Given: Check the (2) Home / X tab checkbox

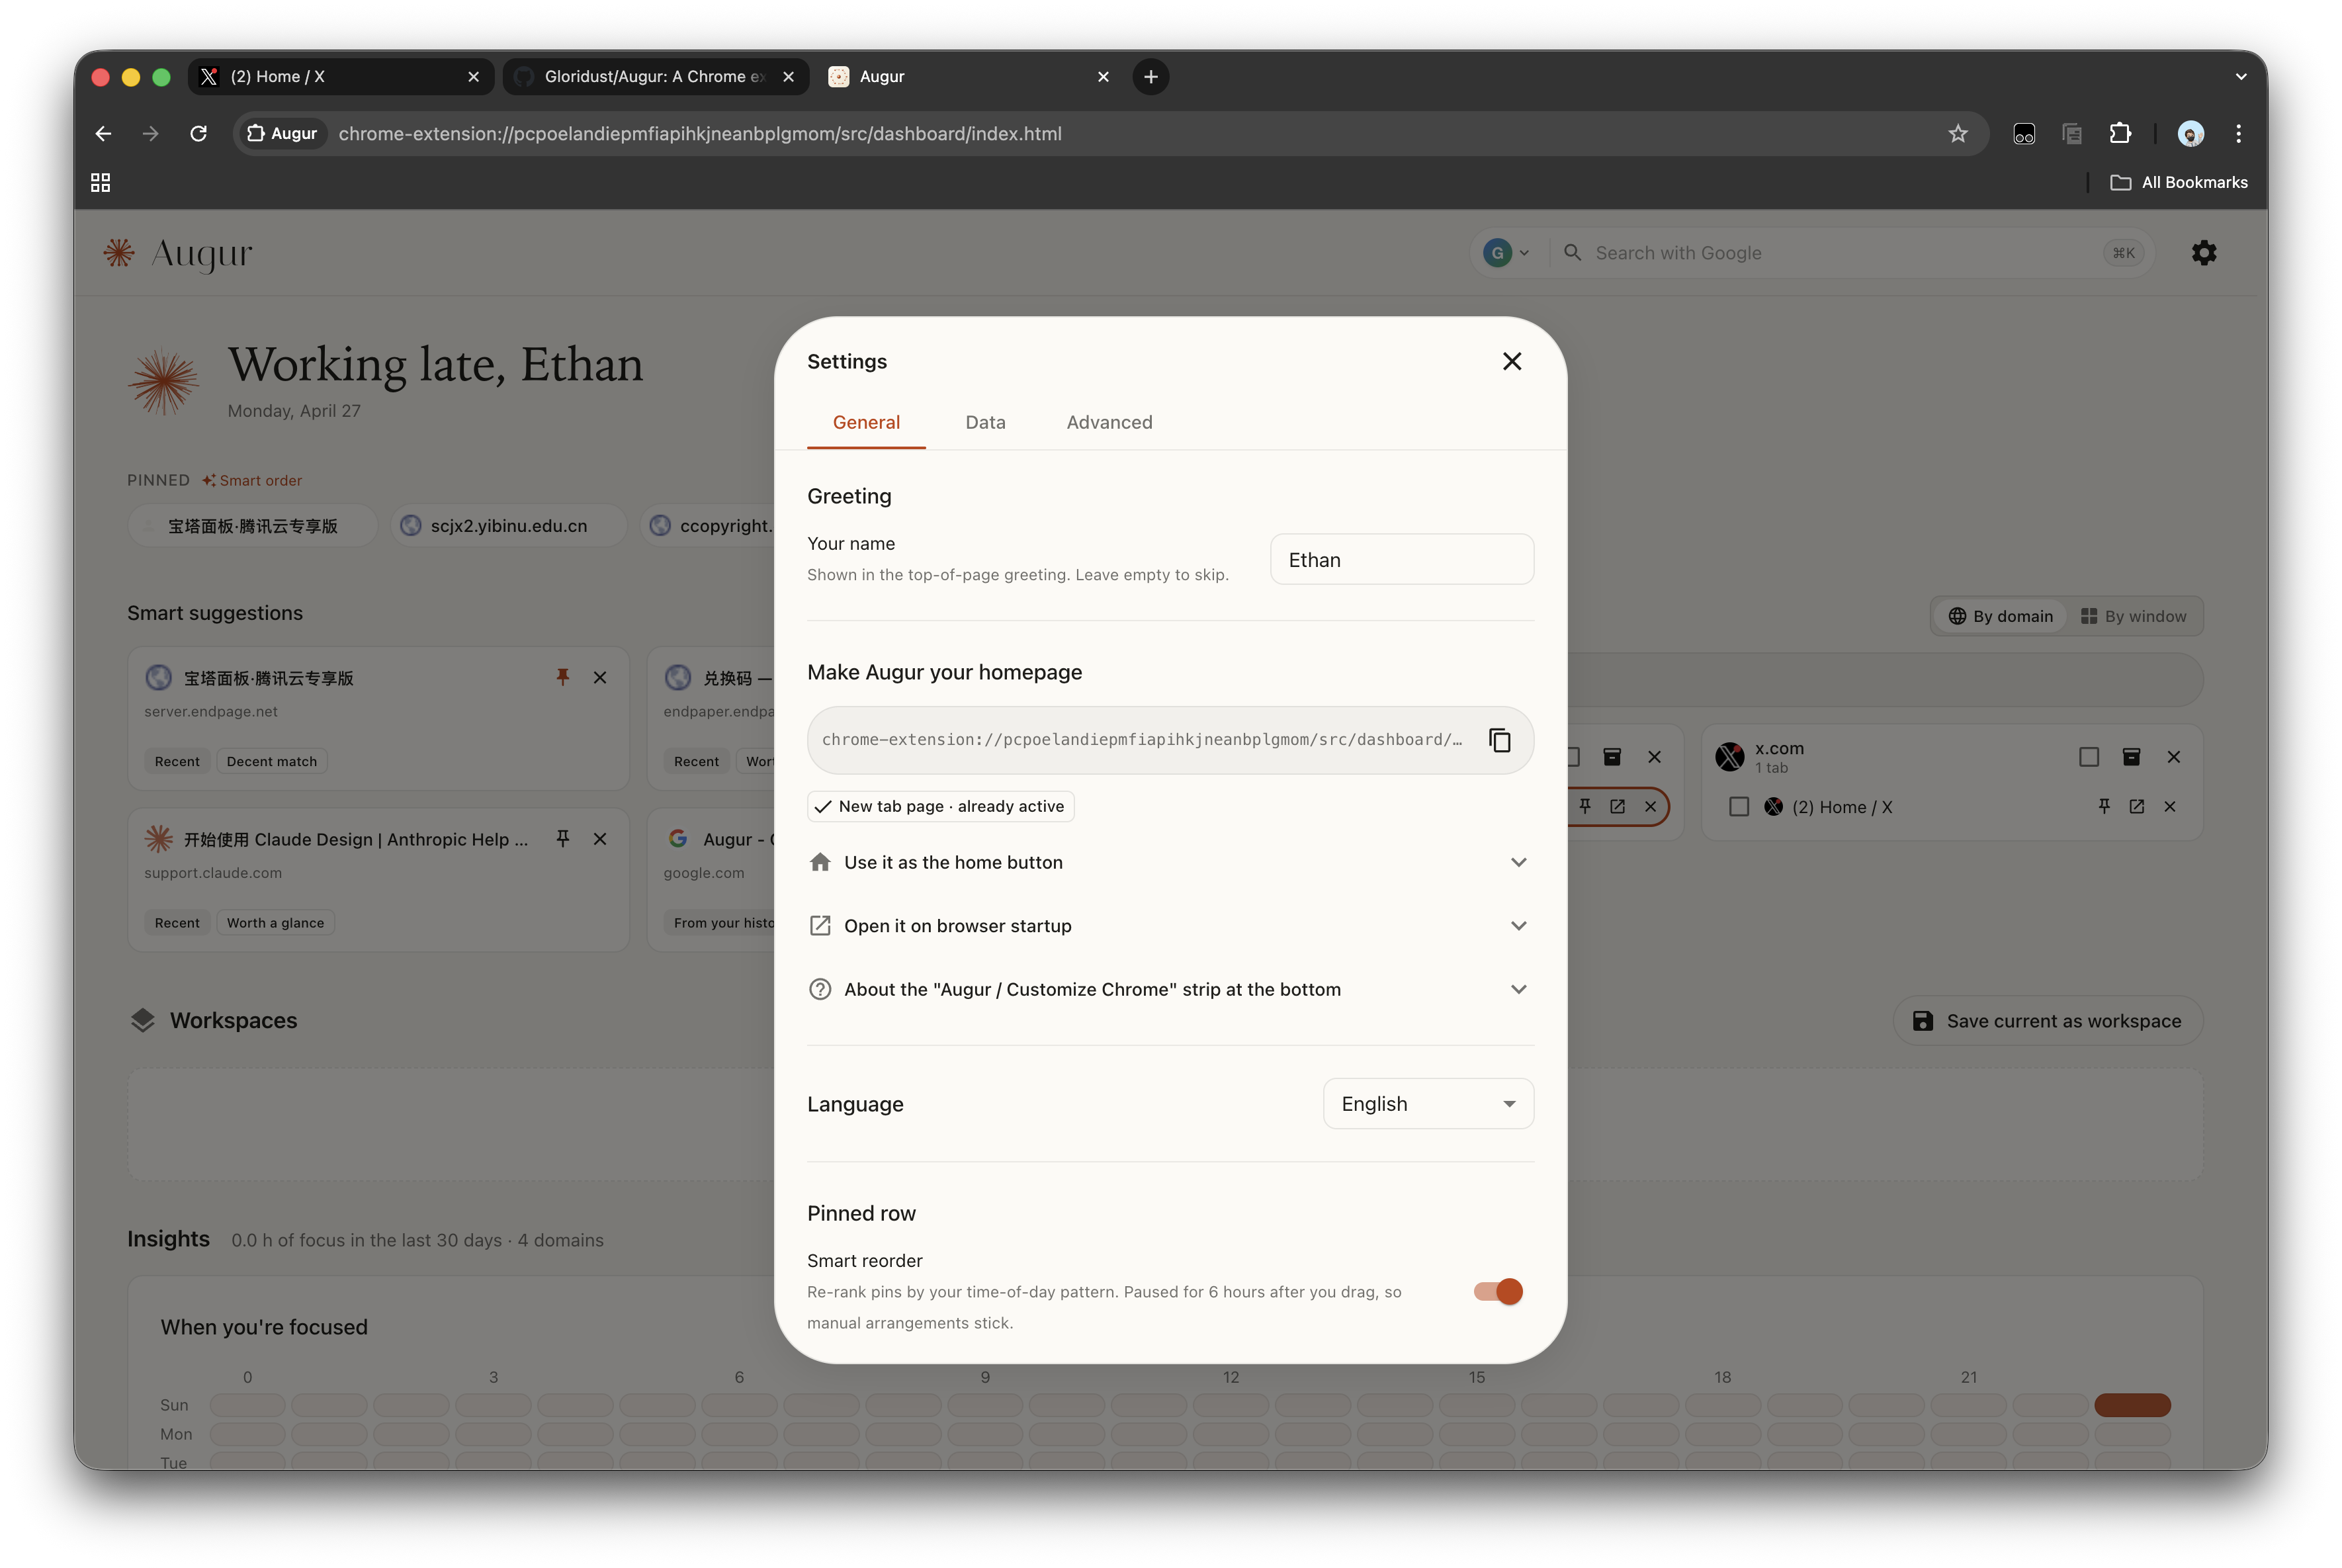Looking at the screenshot, I should point(1738,806).
